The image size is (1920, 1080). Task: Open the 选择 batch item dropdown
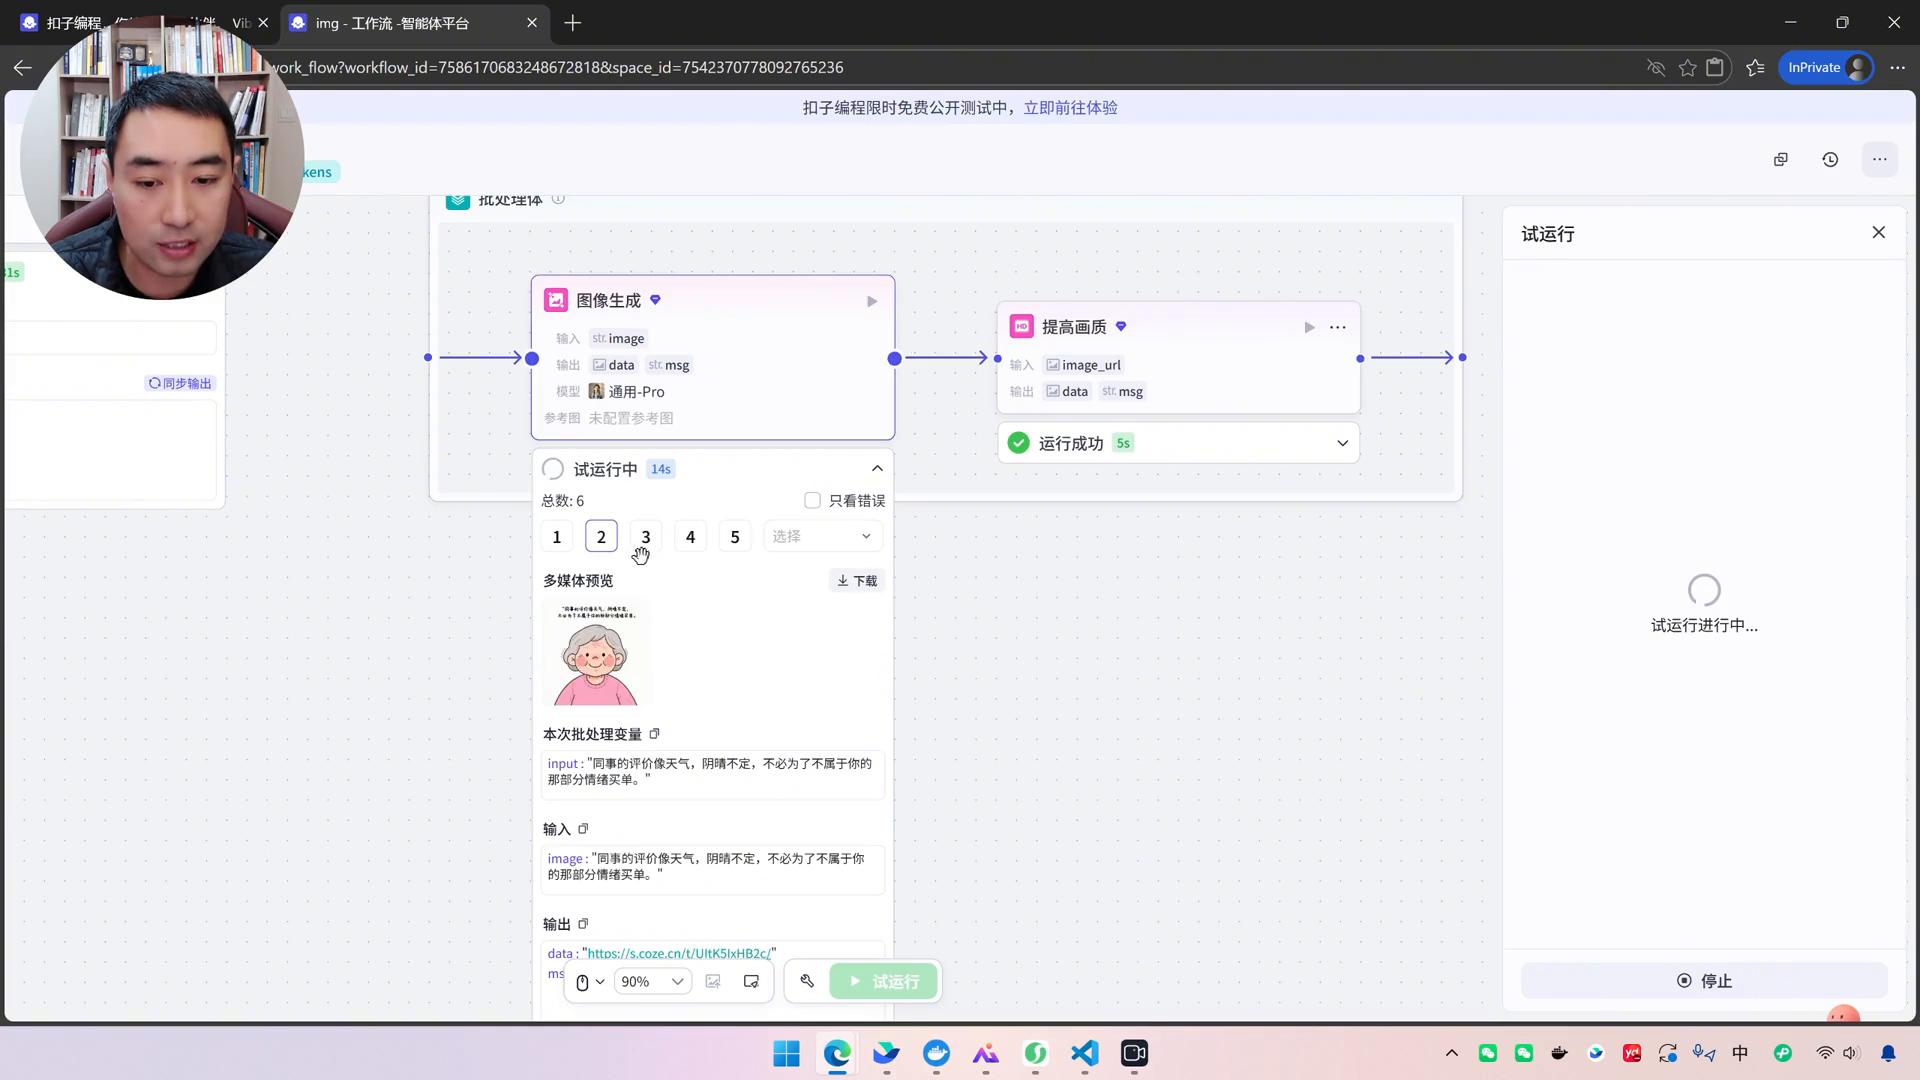(x=821, y=537)
